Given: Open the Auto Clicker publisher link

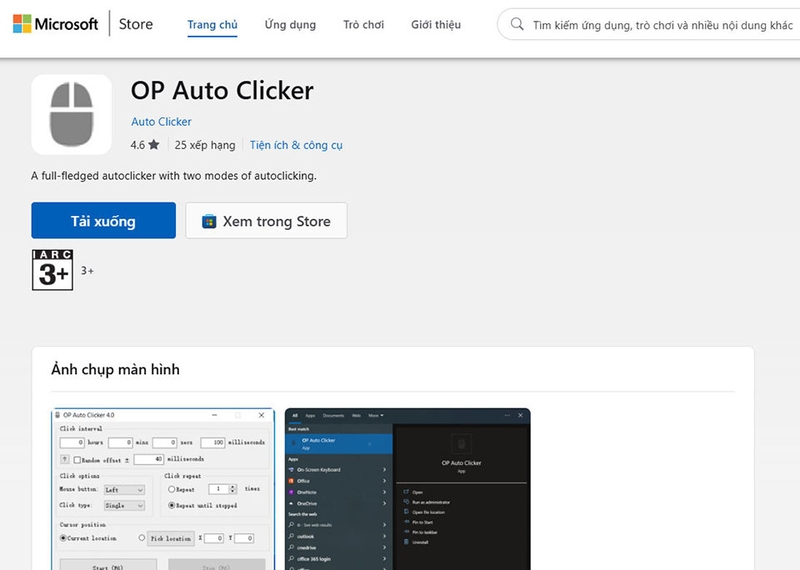Looking at the screenshot, I should (x=161, y=121).
